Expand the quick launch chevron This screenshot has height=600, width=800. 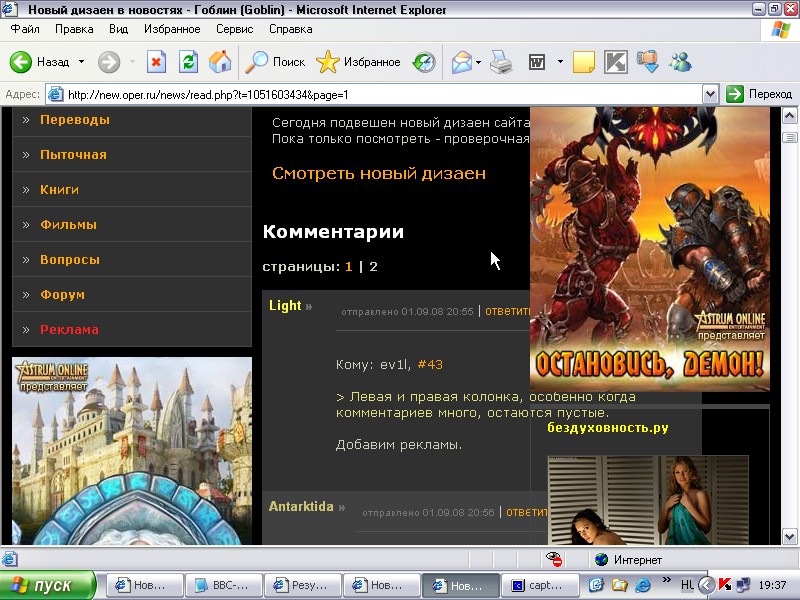(667, 580)
